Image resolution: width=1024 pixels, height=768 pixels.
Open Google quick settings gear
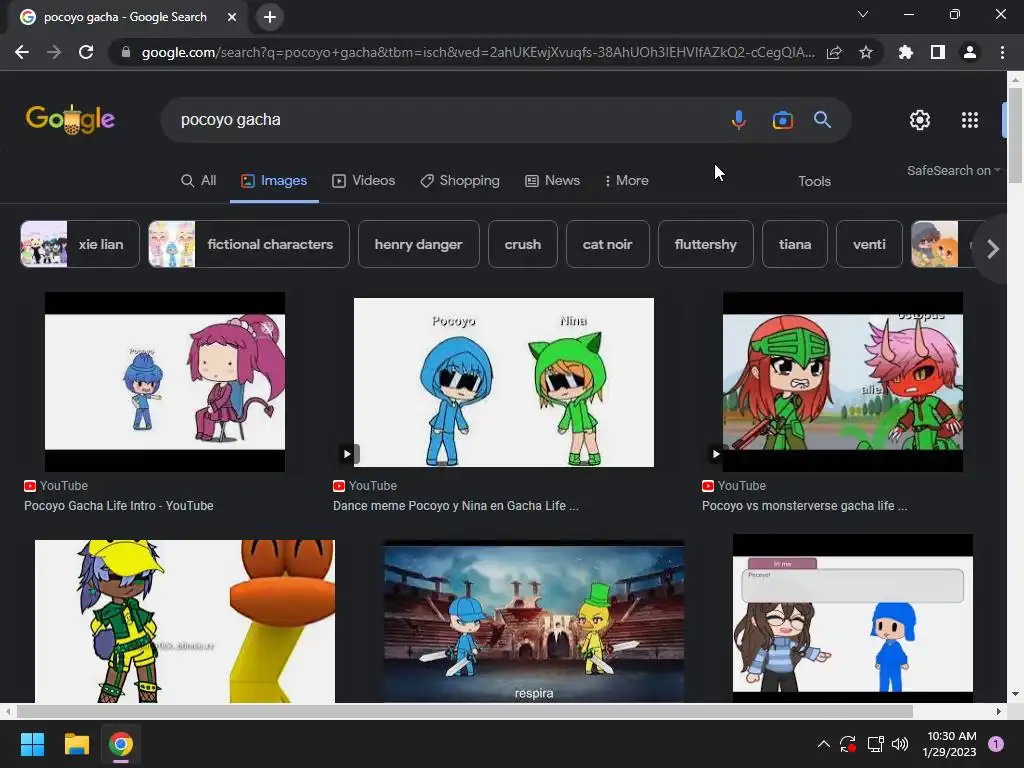point(920,120)
